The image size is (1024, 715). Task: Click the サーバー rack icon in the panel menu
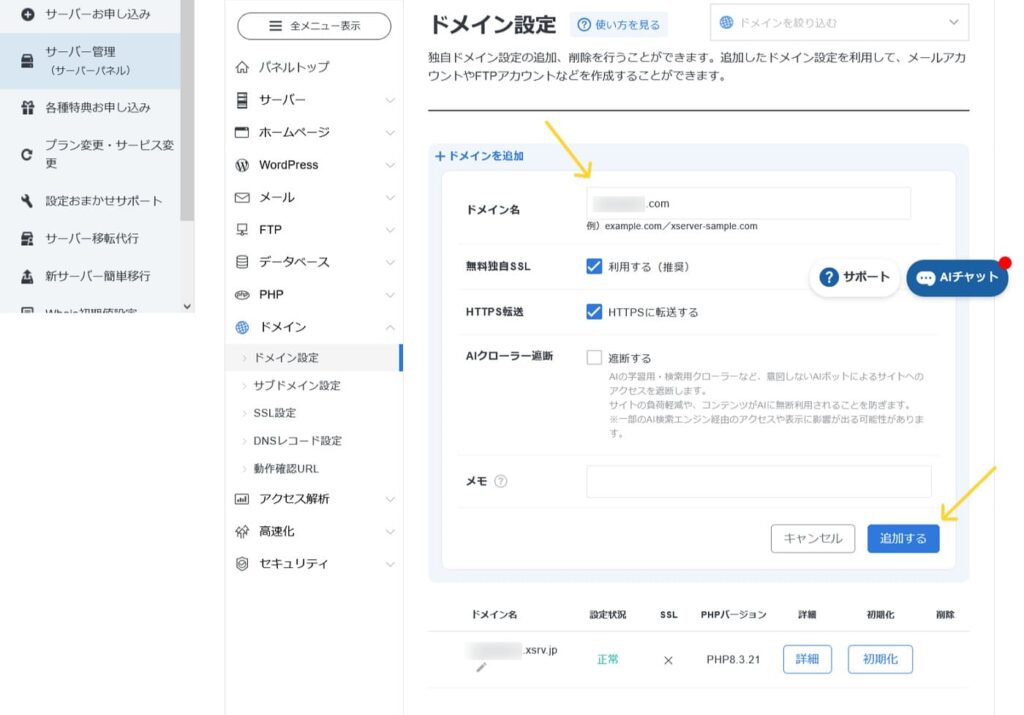(x=242, y=100)
